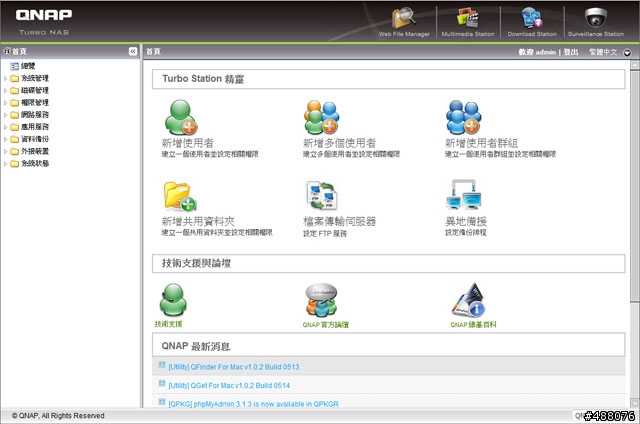Click the 新增共用資料夾 shared folder icon
This screenshot has width=640, height=424.
(180, 196)
